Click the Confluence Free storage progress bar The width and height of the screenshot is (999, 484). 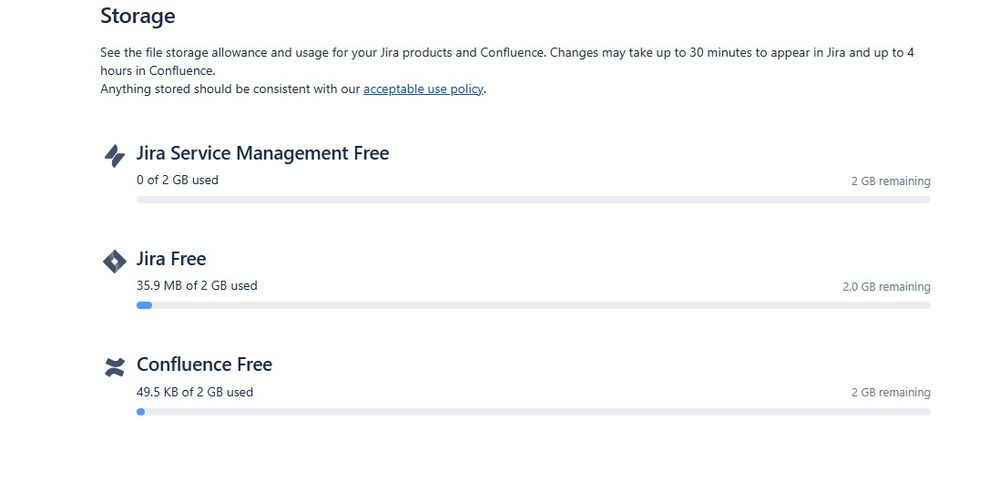(x=533, y=411)
